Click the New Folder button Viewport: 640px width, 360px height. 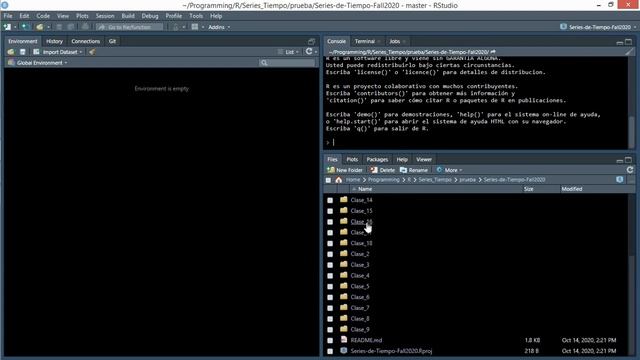345,170
